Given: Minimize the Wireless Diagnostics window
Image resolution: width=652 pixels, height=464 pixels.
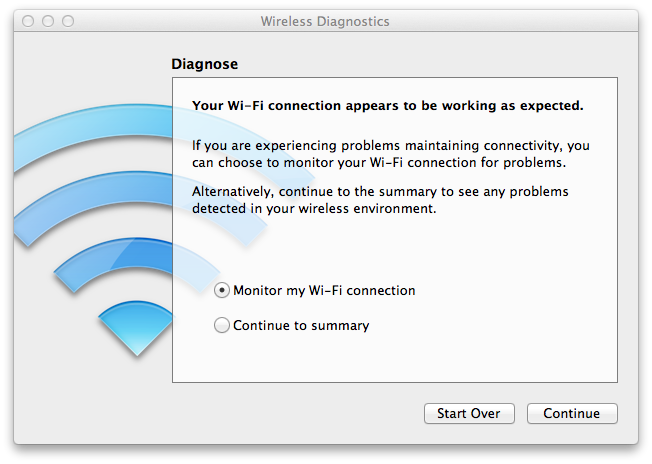Looking at the screenshot, I should (x=48, y=21).
